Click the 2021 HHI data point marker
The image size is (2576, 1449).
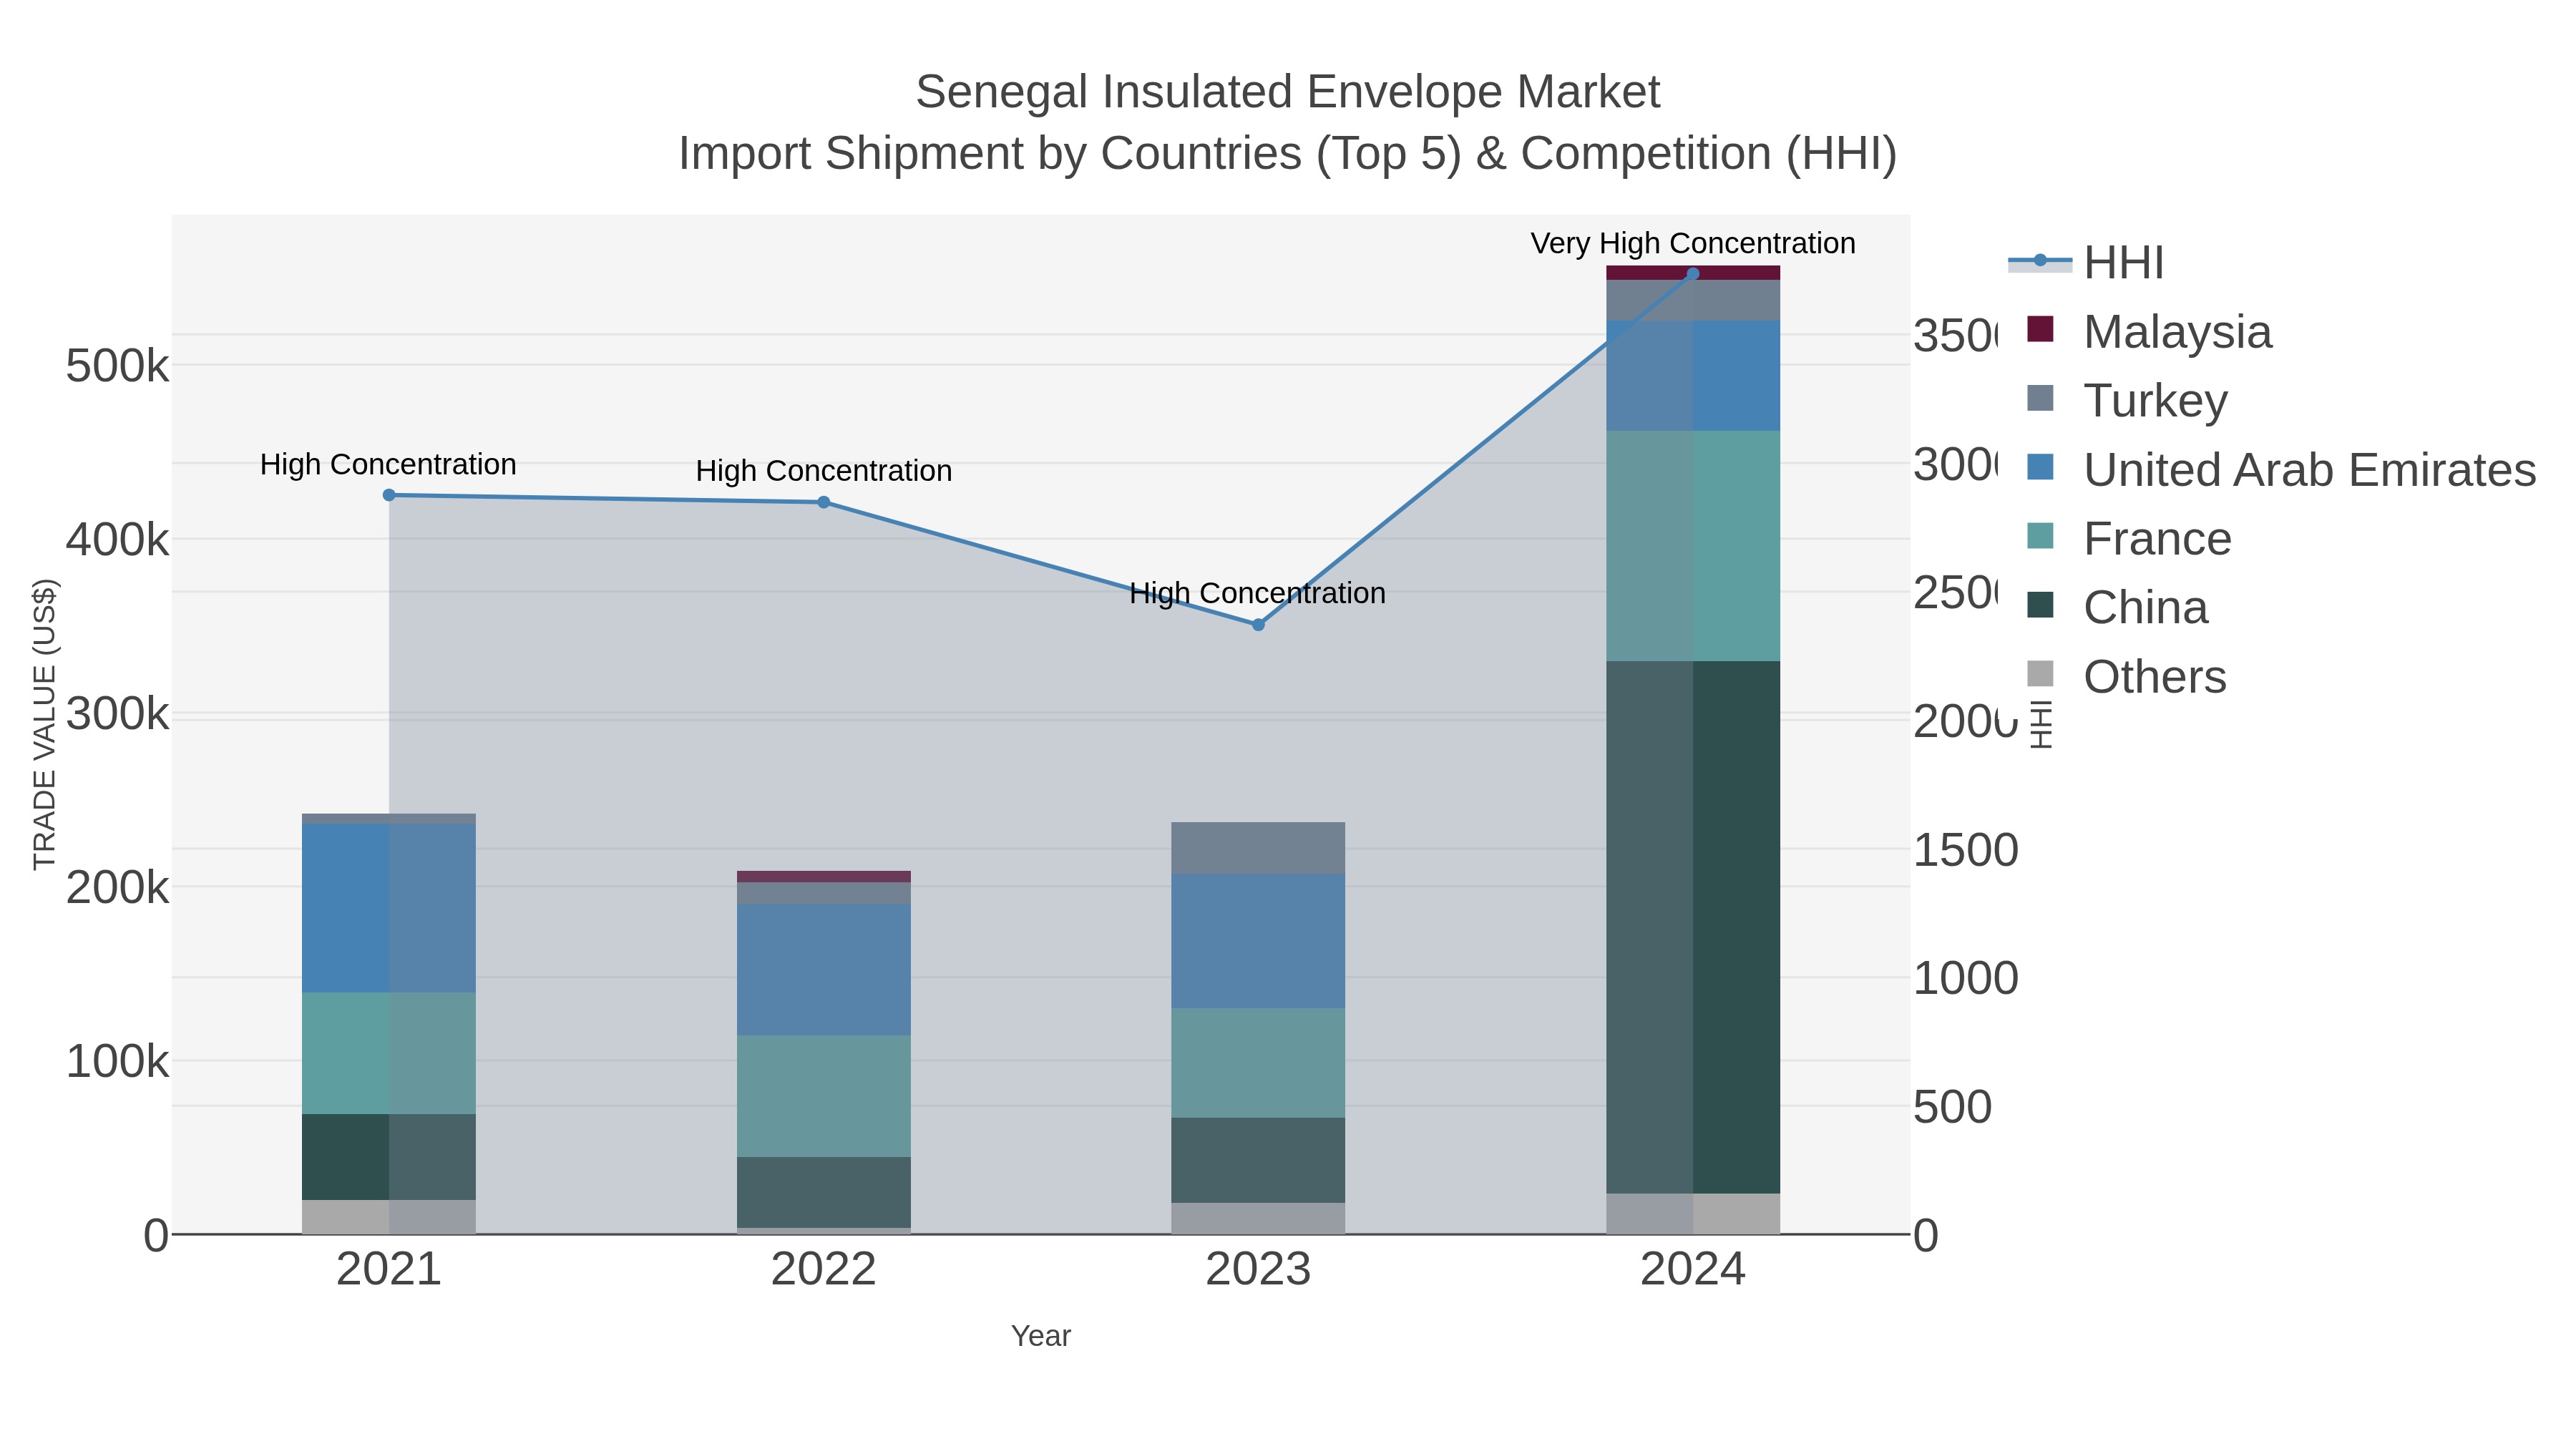click(x=389, y=495)
